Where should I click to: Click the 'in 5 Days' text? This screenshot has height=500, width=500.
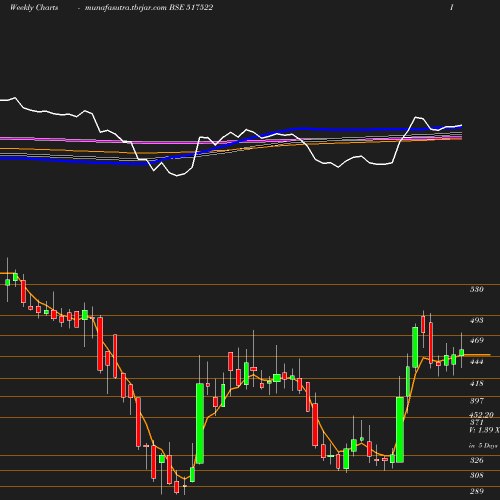click(483, 446)
